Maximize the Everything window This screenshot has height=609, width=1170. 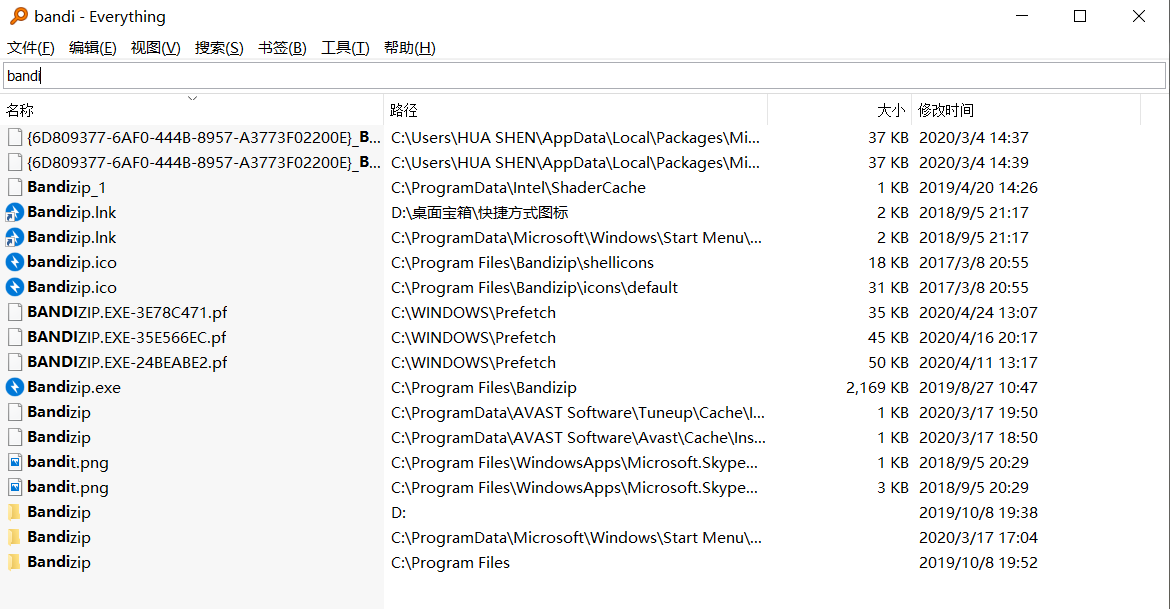[1080, 16]
